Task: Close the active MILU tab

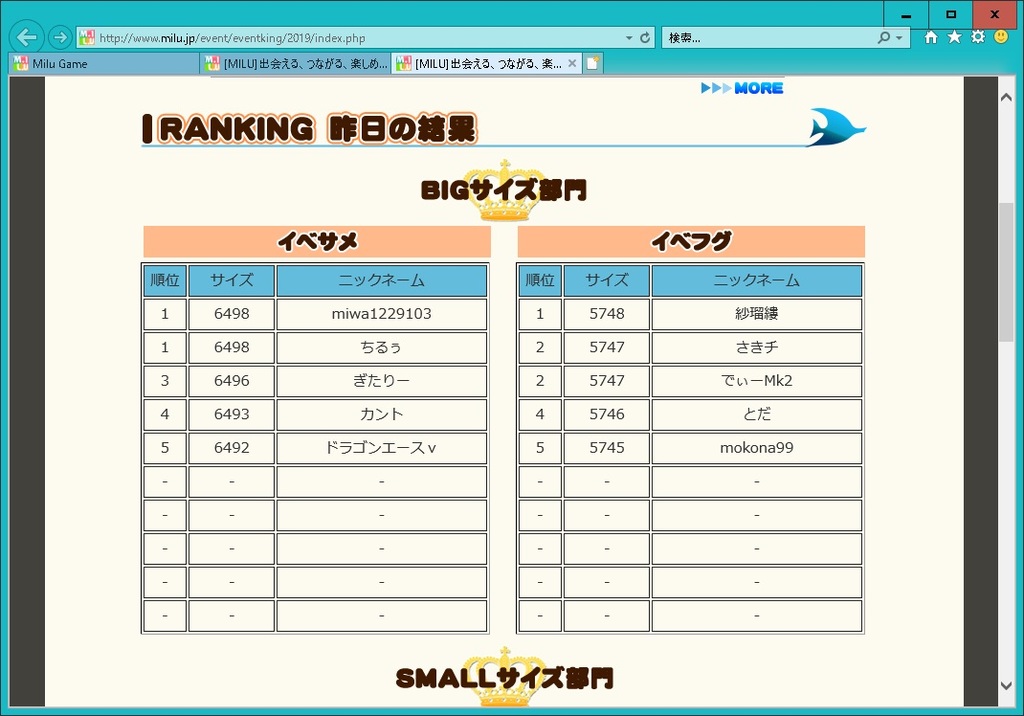Action: 572,63
